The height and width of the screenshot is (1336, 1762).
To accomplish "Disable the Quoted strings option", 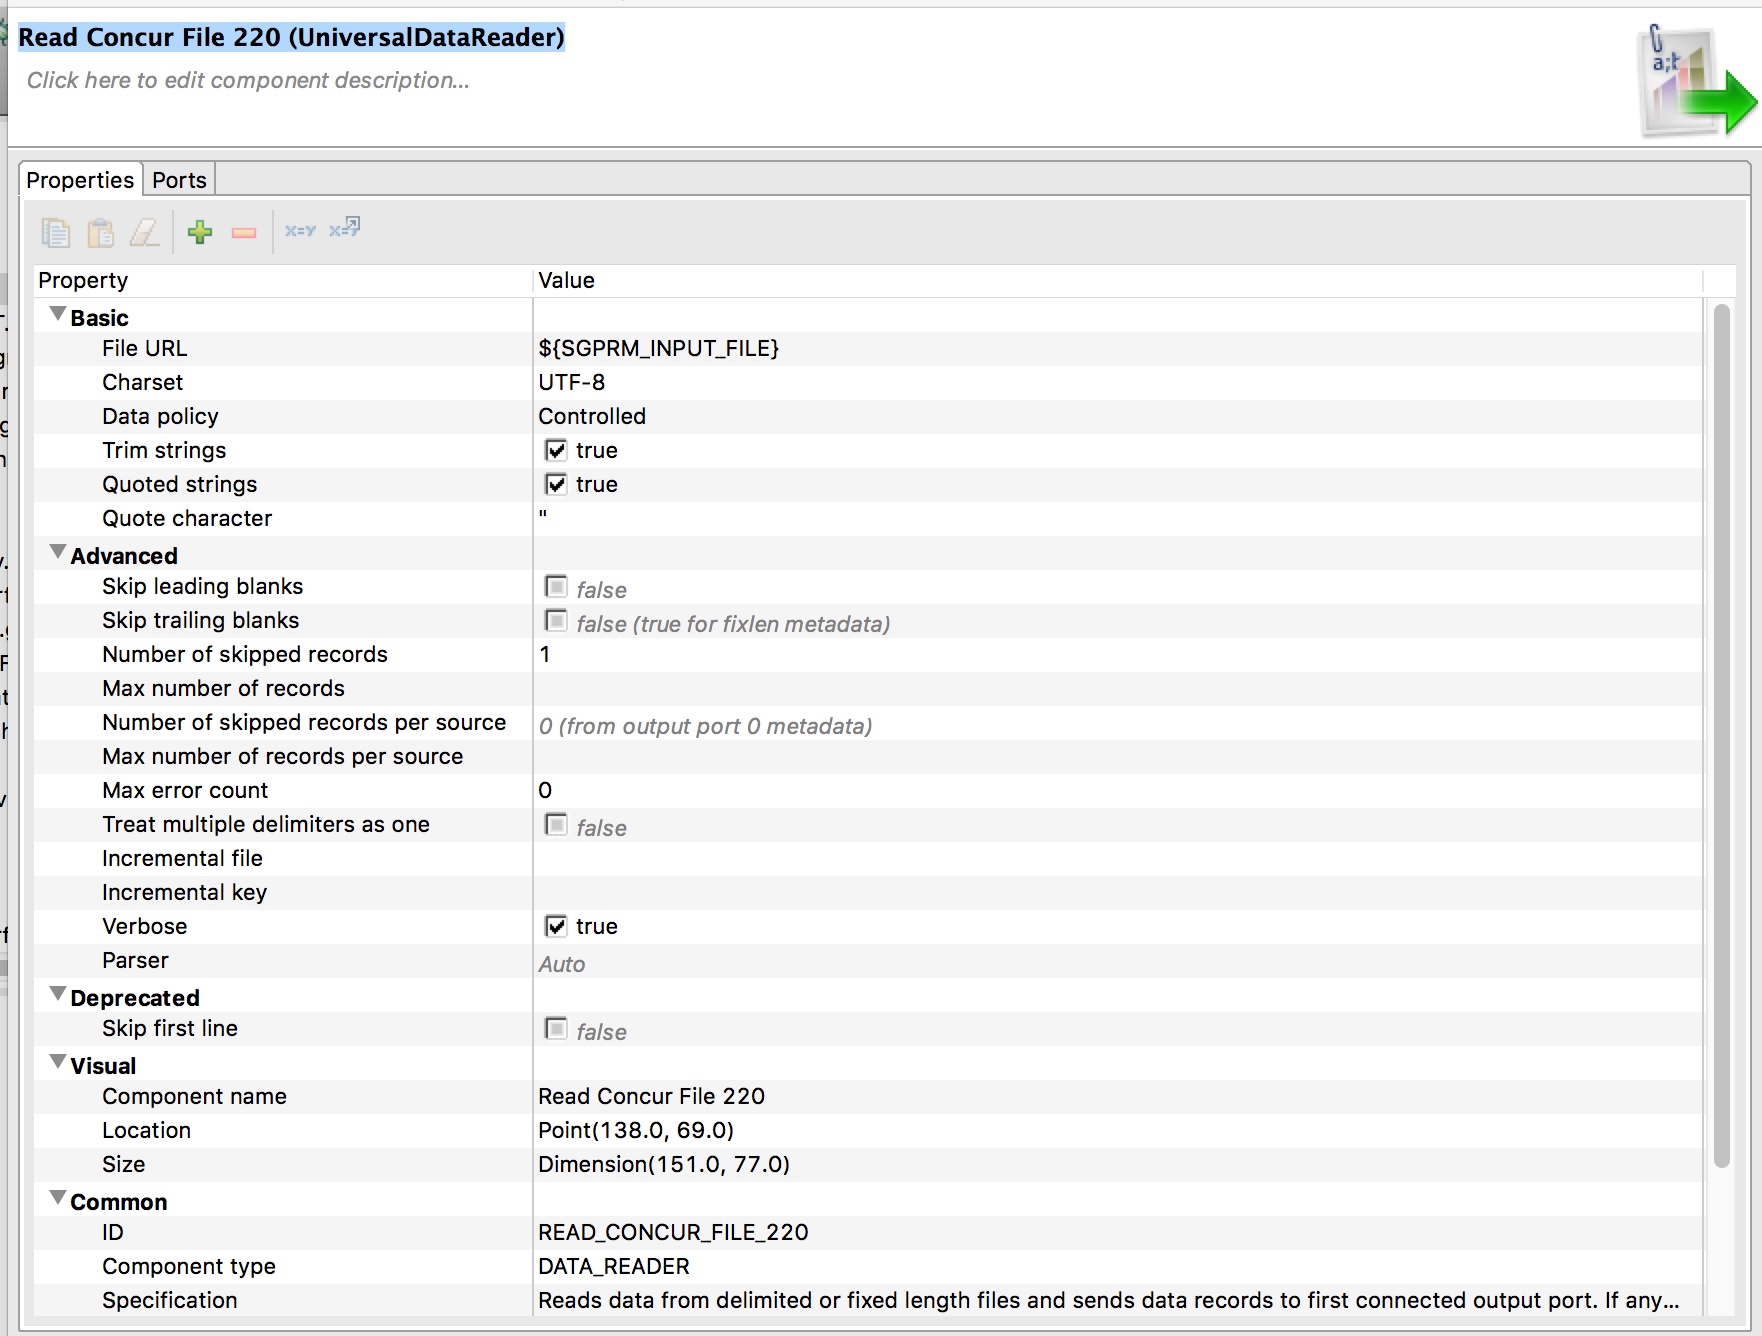I will pyautogui.click(x=557, y=484).
